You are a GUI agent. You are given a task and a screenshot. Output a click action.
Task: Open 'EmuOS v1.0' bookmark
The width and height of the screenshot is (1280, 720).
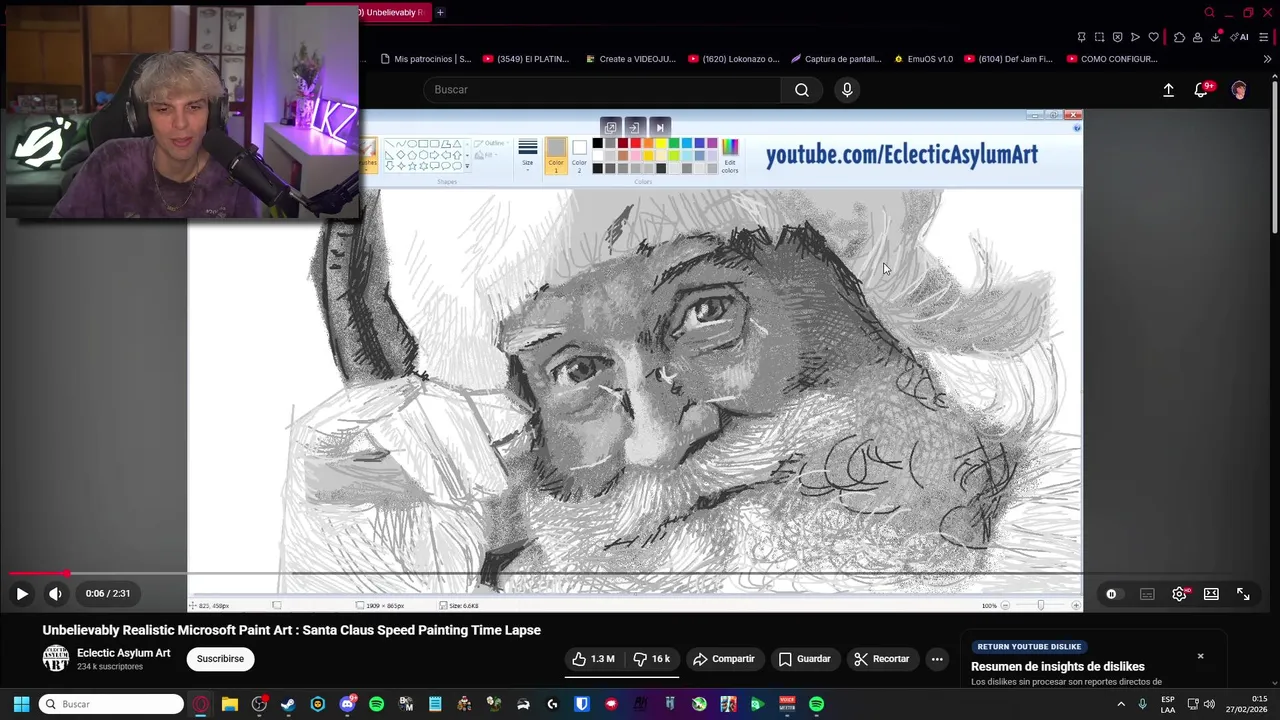point(923,59)
